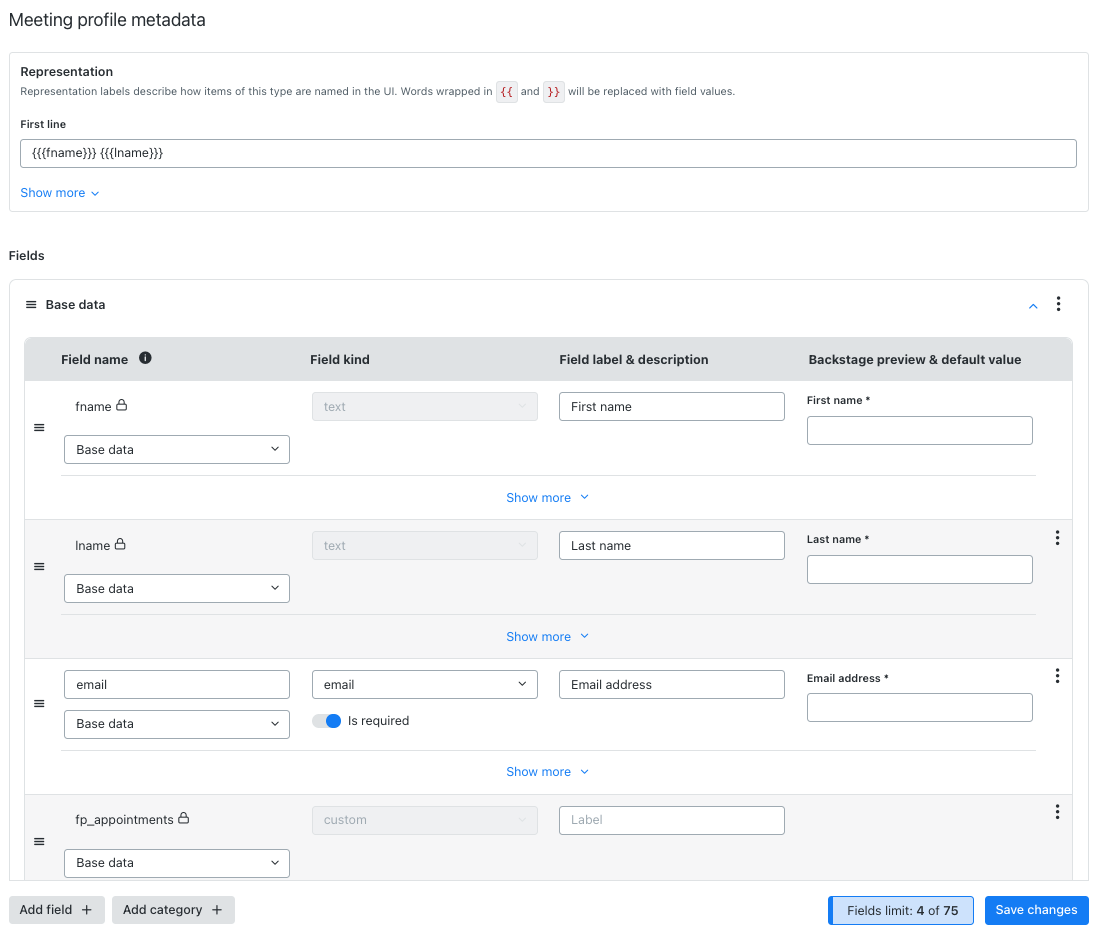
Task: Expand Show more for email field
Action: (548, 772)
